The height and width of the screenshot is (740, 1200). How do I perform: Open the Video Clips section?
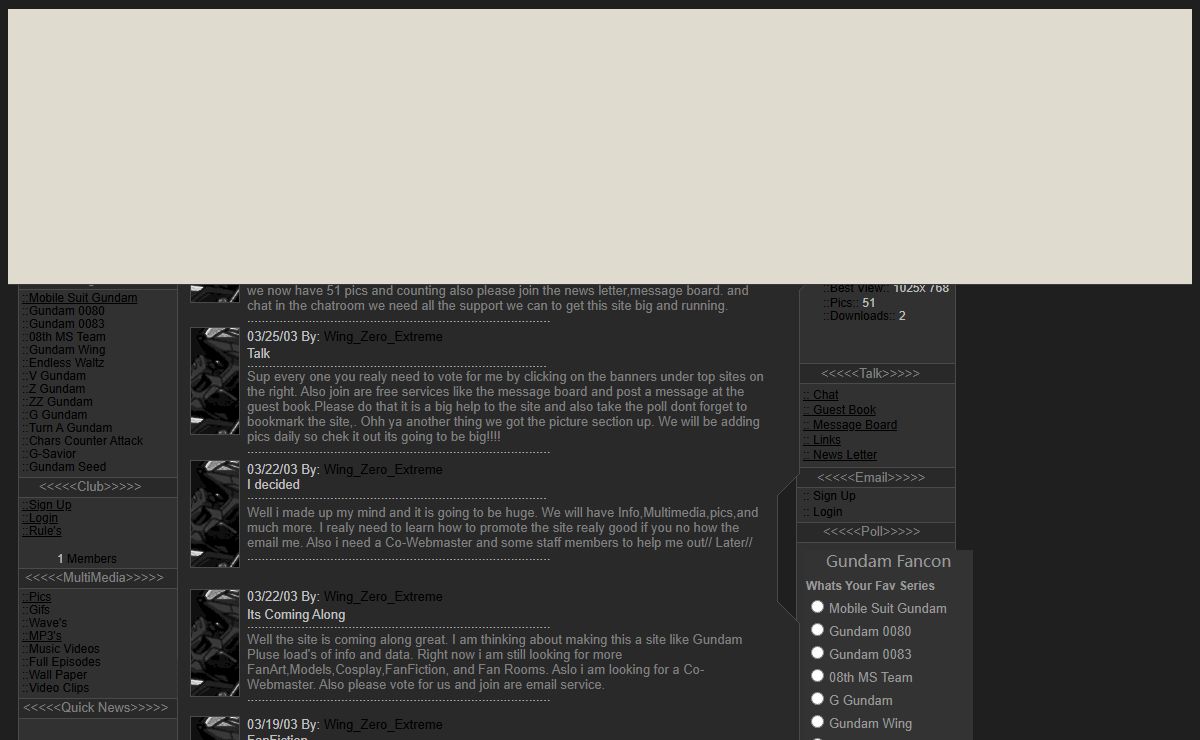click(56, 688)
